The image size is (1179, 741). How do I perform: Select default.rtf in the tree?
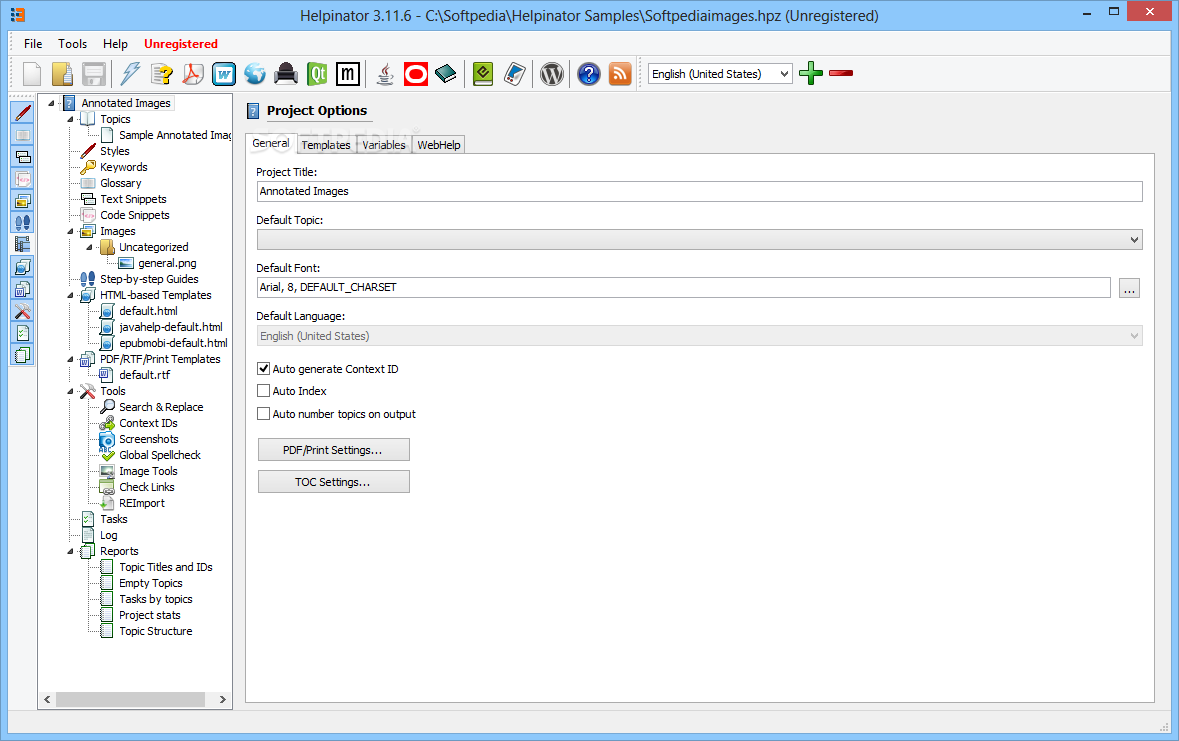tap(144, 375)
